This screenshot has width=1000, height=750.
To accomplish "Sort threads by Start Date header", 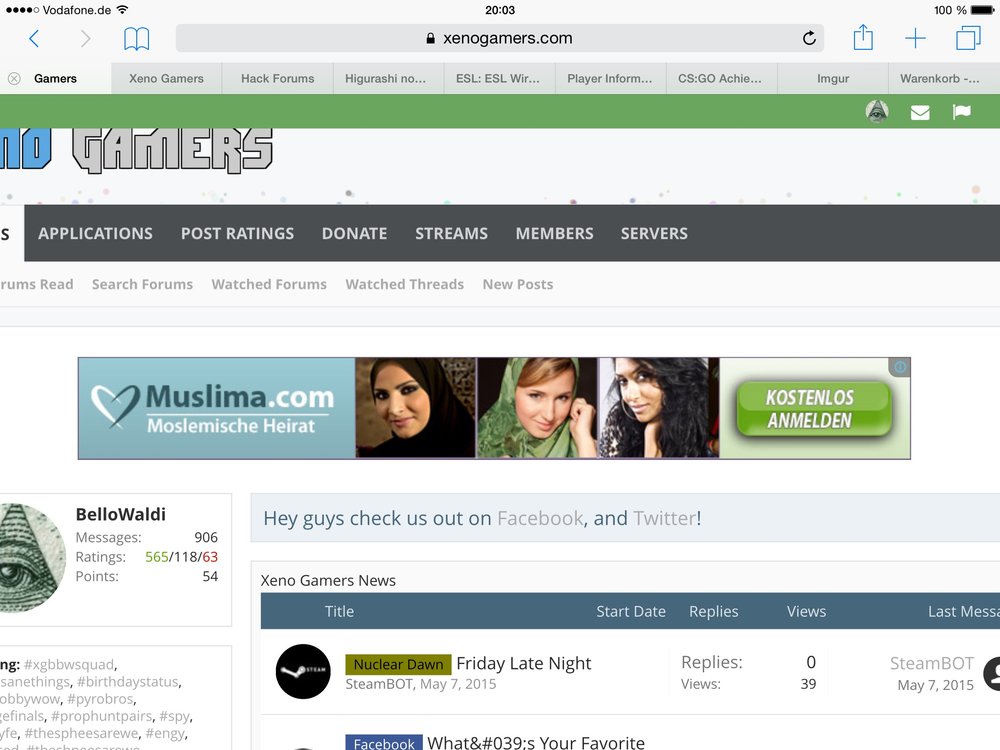I will 631,611.
